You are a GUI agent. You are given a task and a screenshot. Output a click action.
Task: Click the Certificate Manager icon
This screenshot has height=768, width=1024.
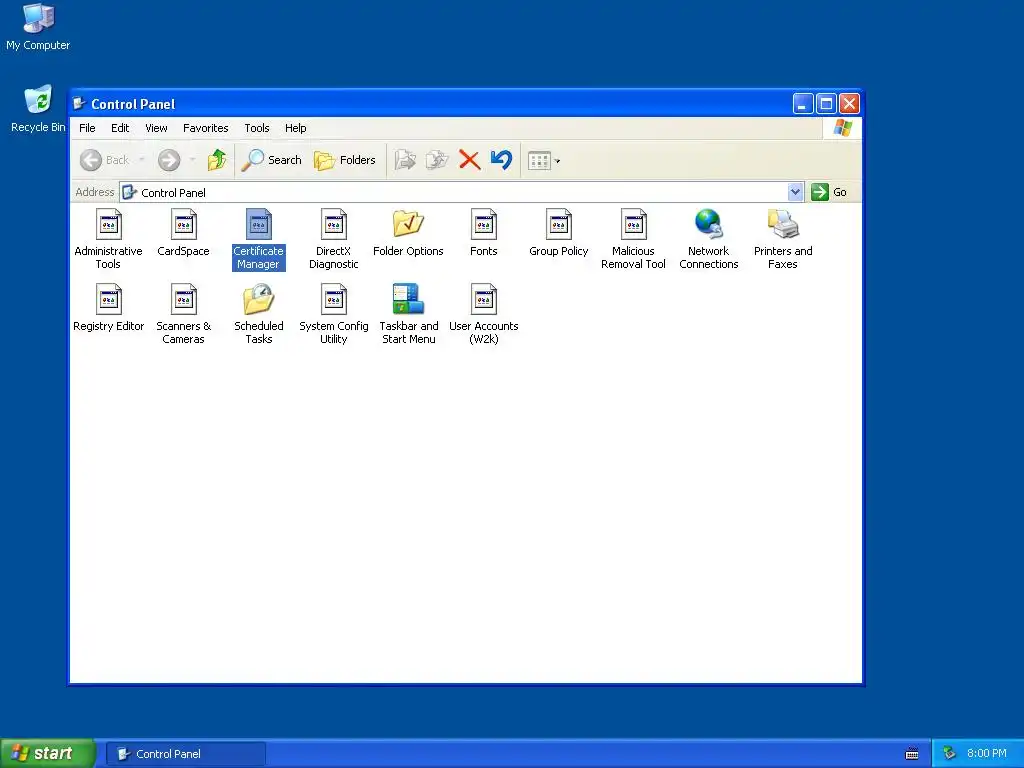(259, 225)
